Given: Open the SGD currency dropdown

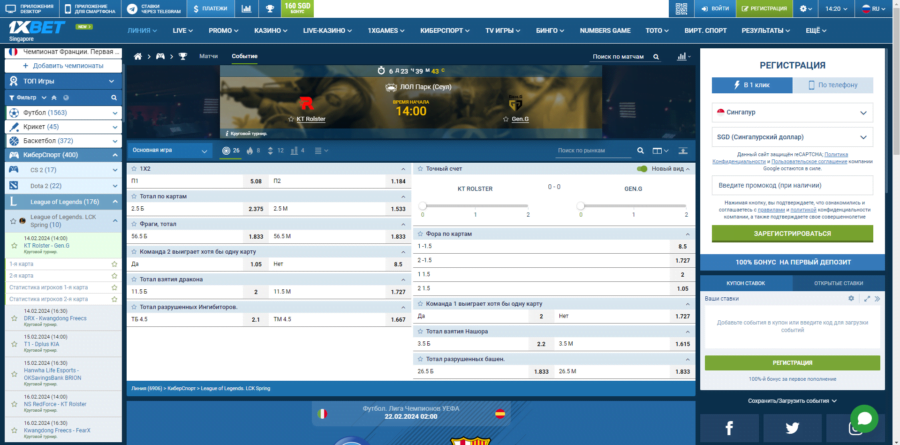Looking at the screenshot, I should (792, 140).
